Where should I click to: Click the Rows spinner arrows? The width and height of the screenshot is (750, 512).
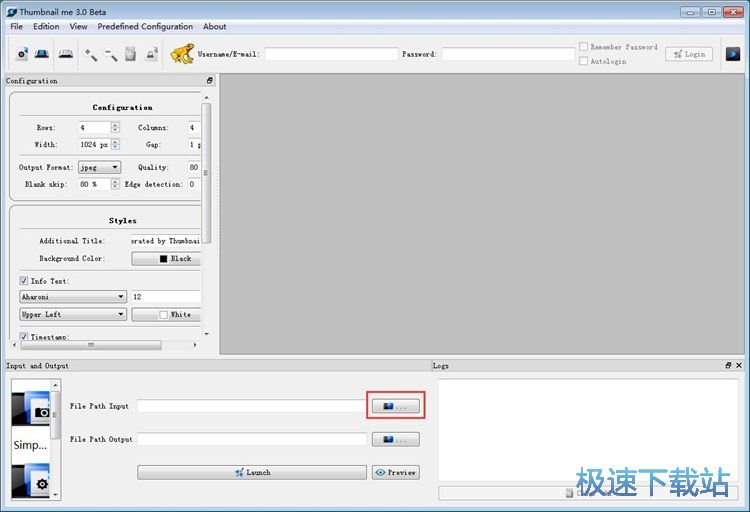click(x=115, y=127)
